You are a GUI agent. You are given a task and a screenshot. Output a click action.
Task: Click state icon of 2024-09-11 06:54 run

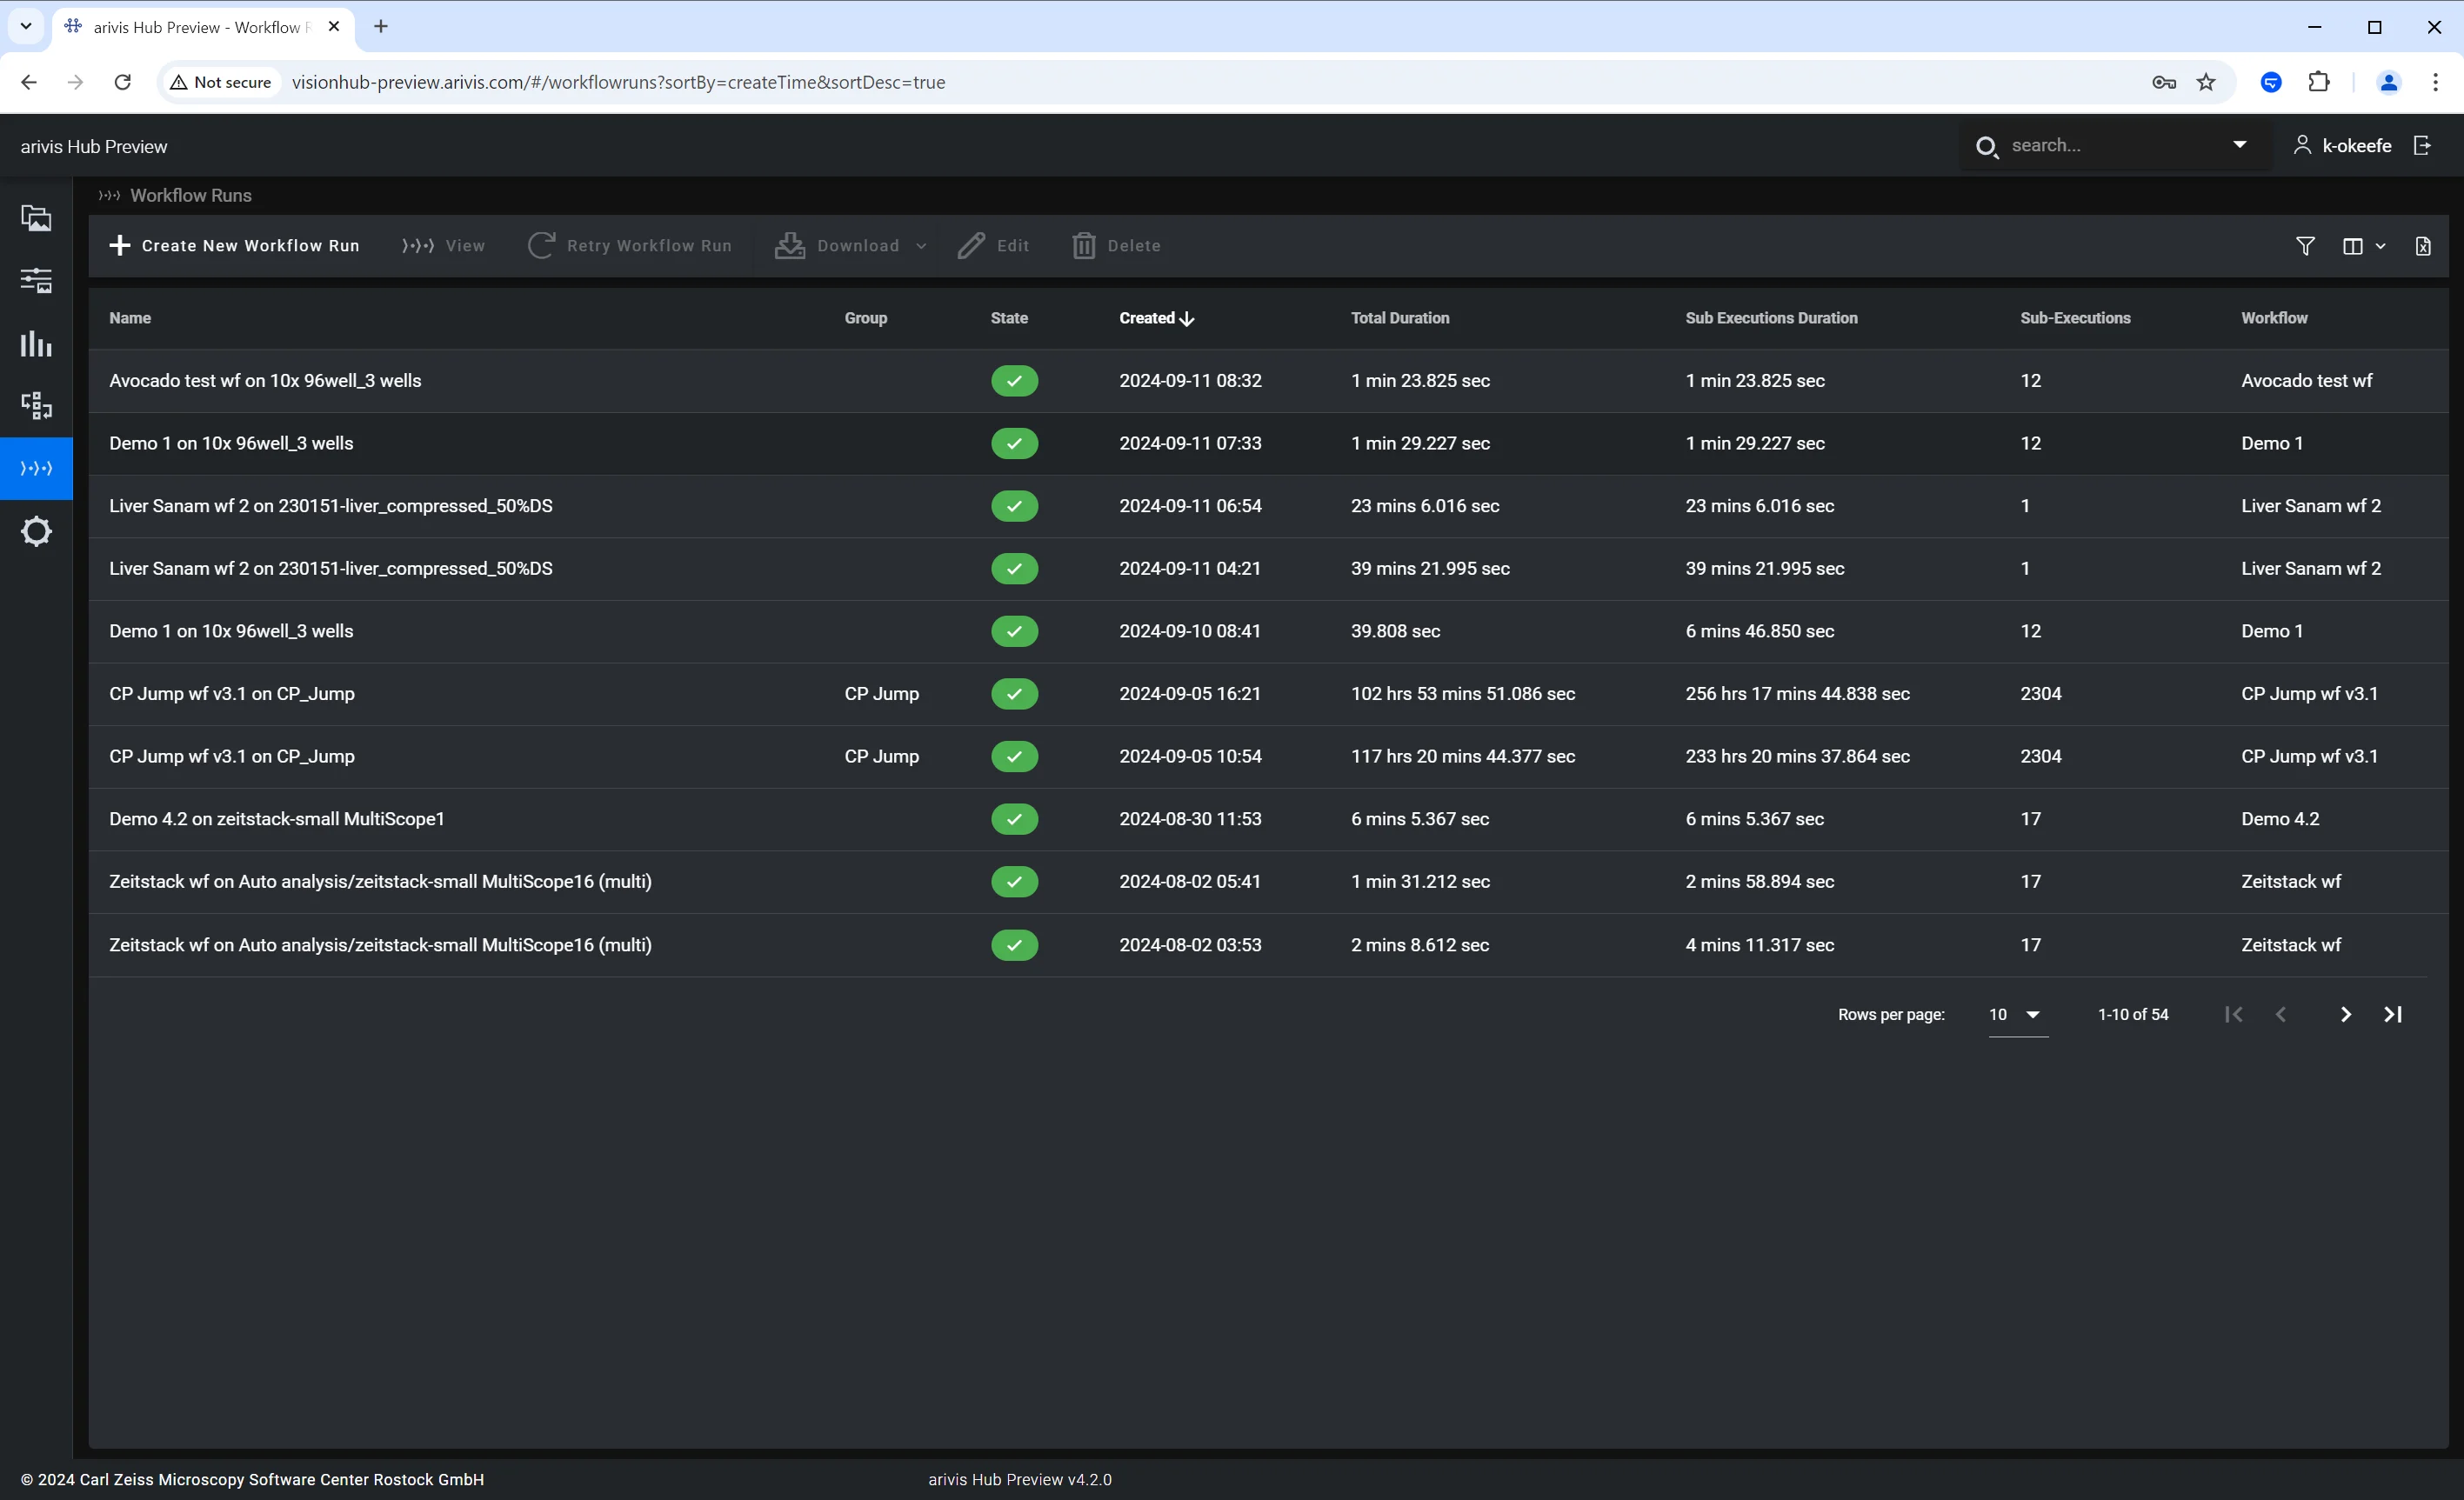(x=1014, y=506)
